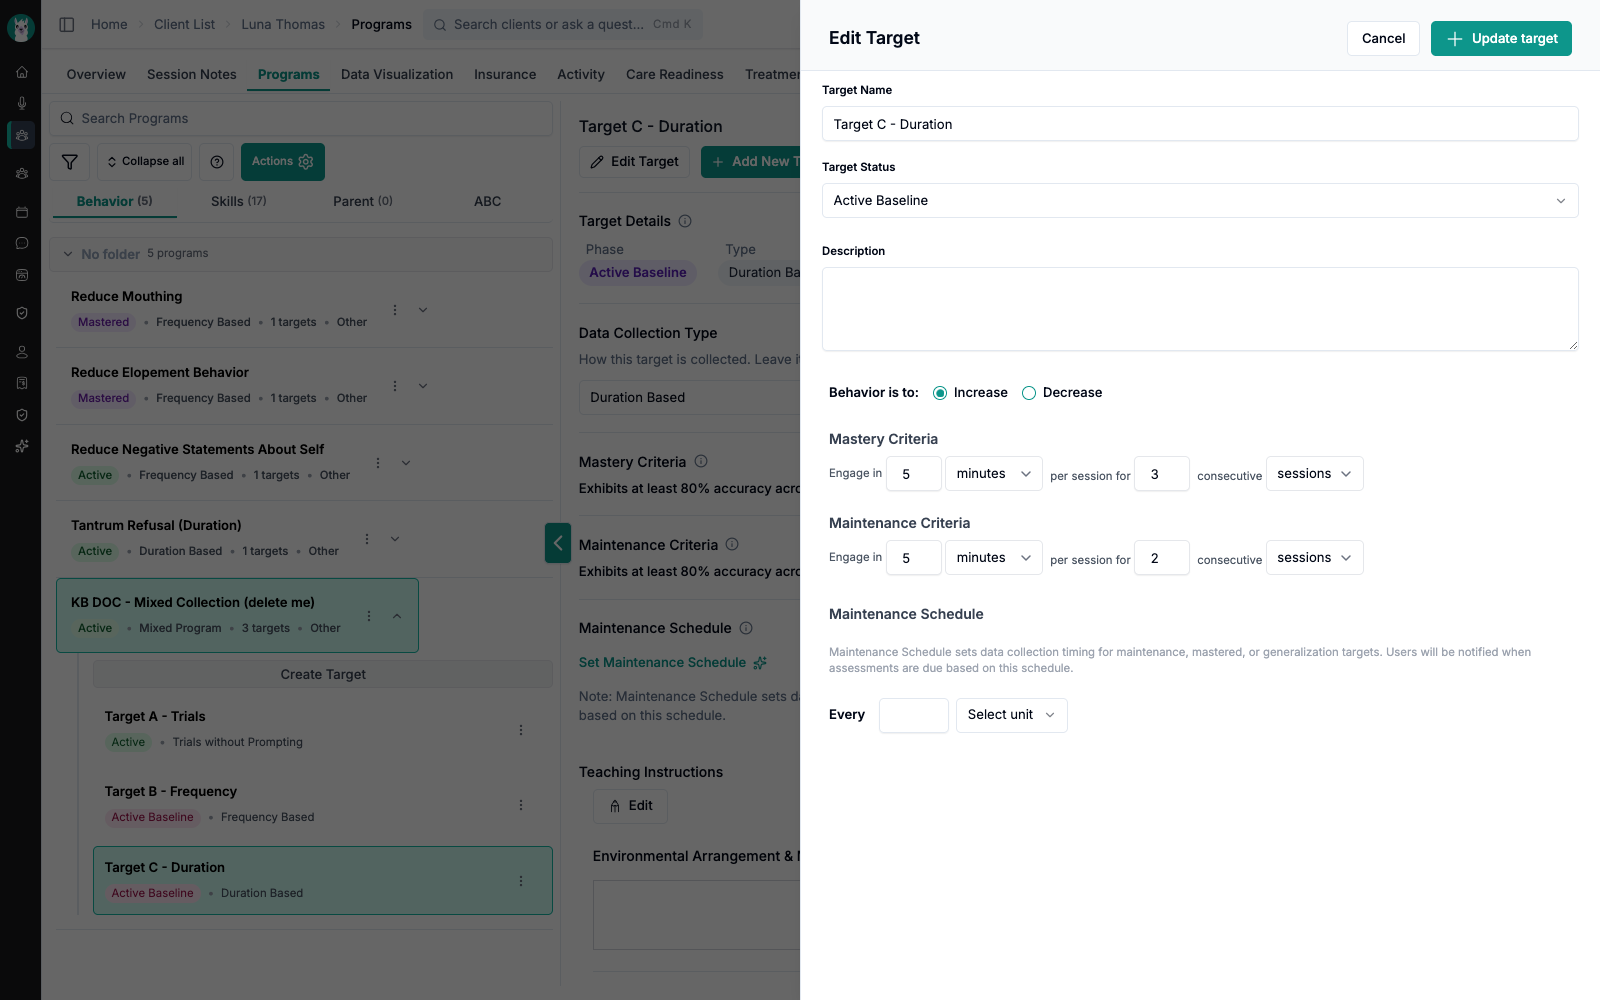Open the Care Readiness tab

(675, 74)
